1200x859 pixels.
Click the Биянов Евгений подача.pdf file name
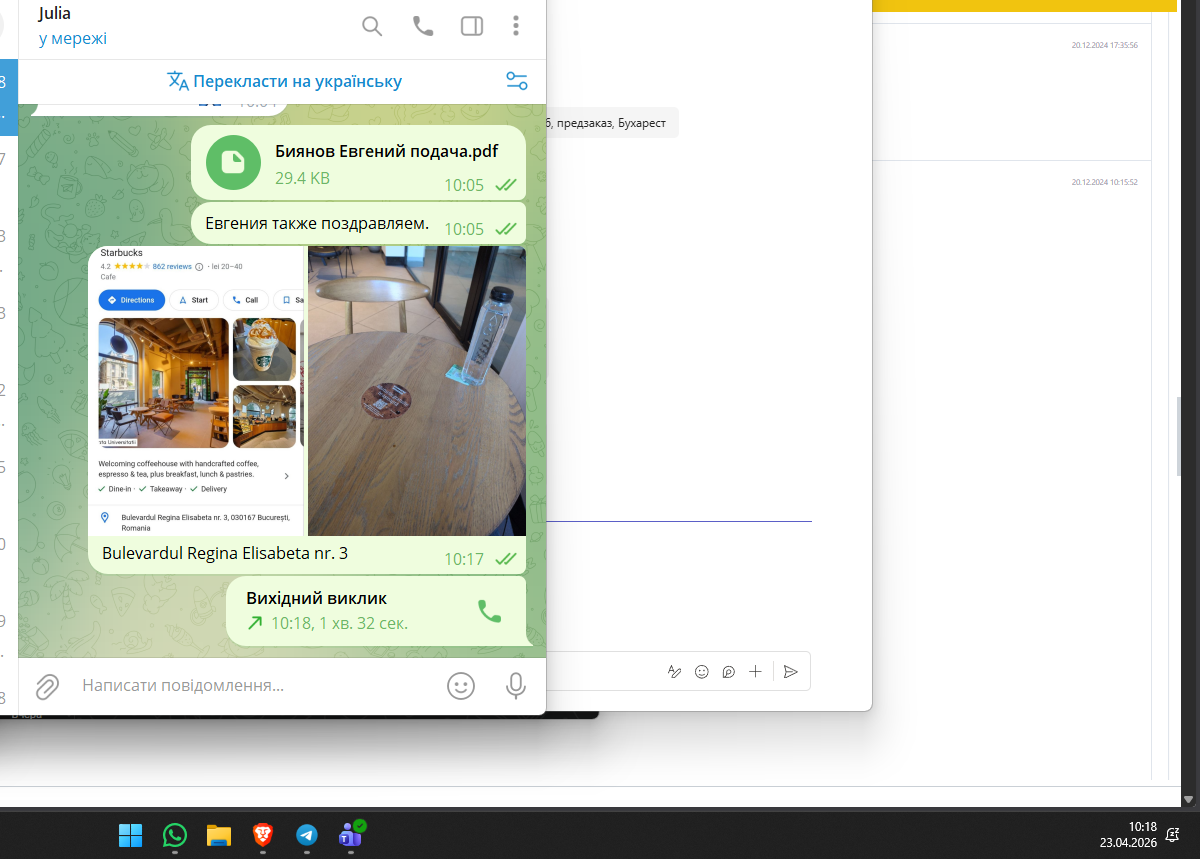click(386, 152)
